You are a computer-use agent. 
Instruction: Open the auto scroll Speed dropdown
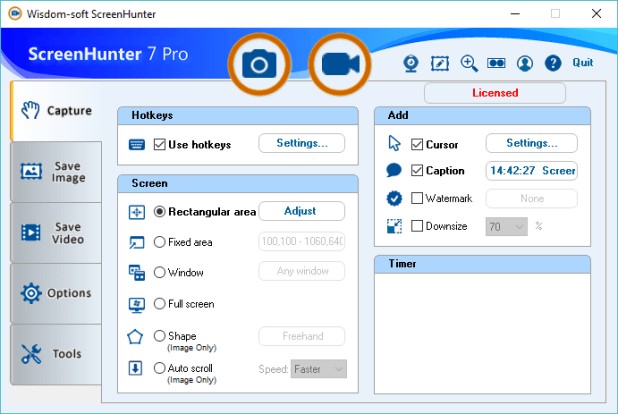tap(319, 369)
